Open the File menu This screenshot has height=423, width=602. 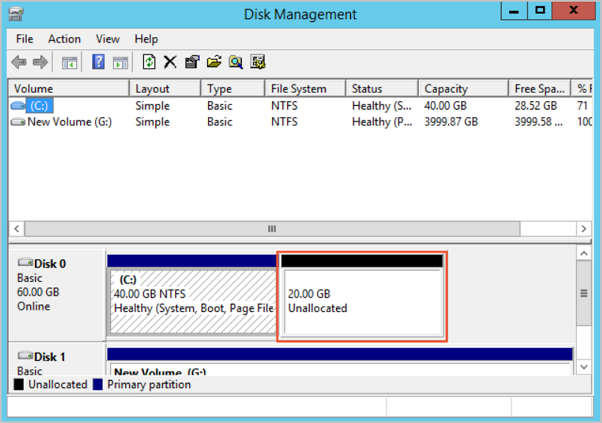click(x=25, y=39)
